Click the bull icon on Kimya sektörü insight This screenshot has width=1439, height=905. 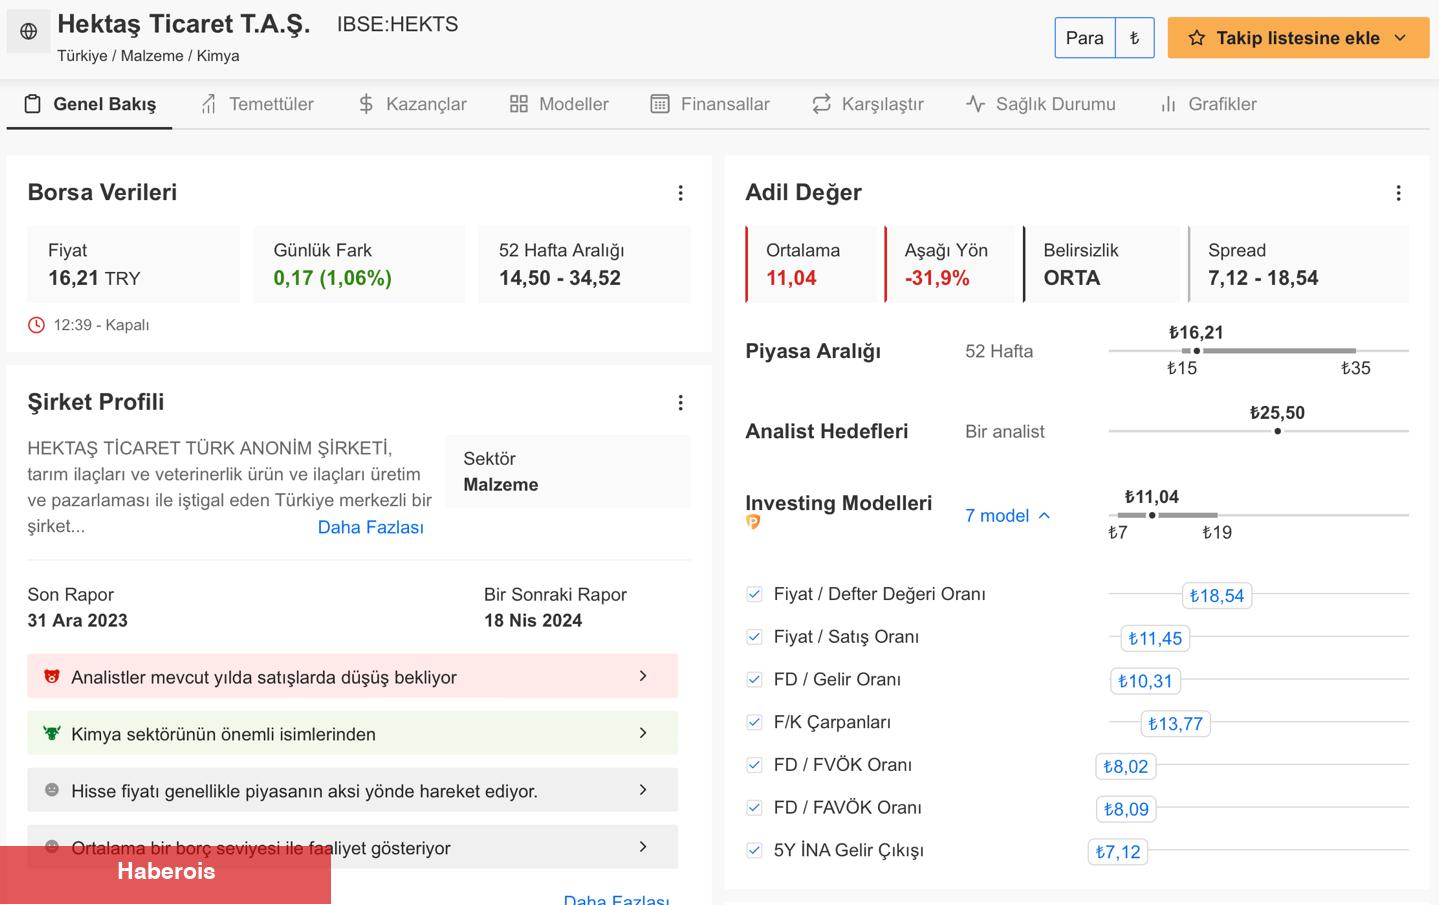pyautogui.click(x=52, y=733)
